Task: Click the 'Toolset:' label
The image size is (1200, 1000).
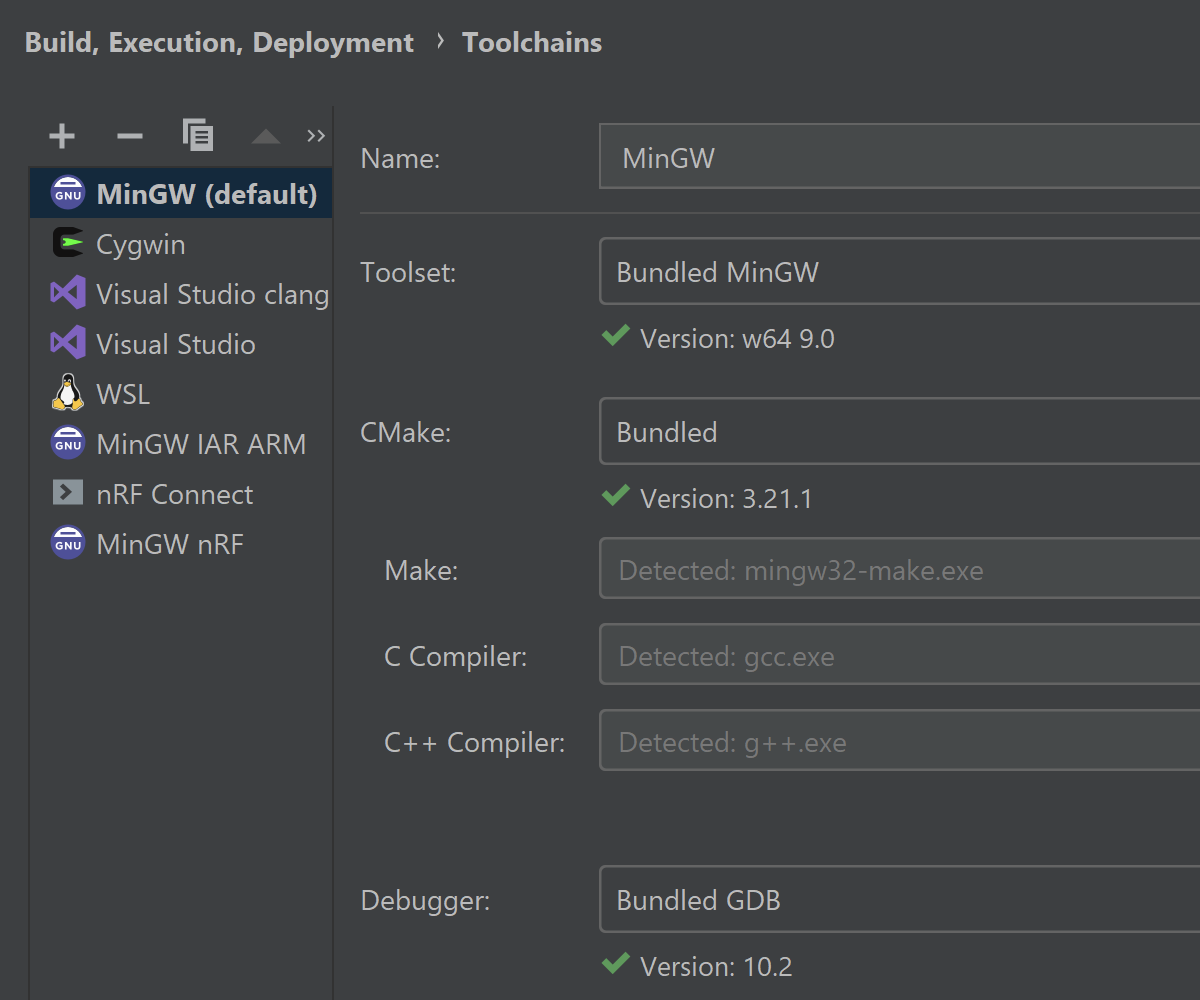Action: [x=408, y=272]
